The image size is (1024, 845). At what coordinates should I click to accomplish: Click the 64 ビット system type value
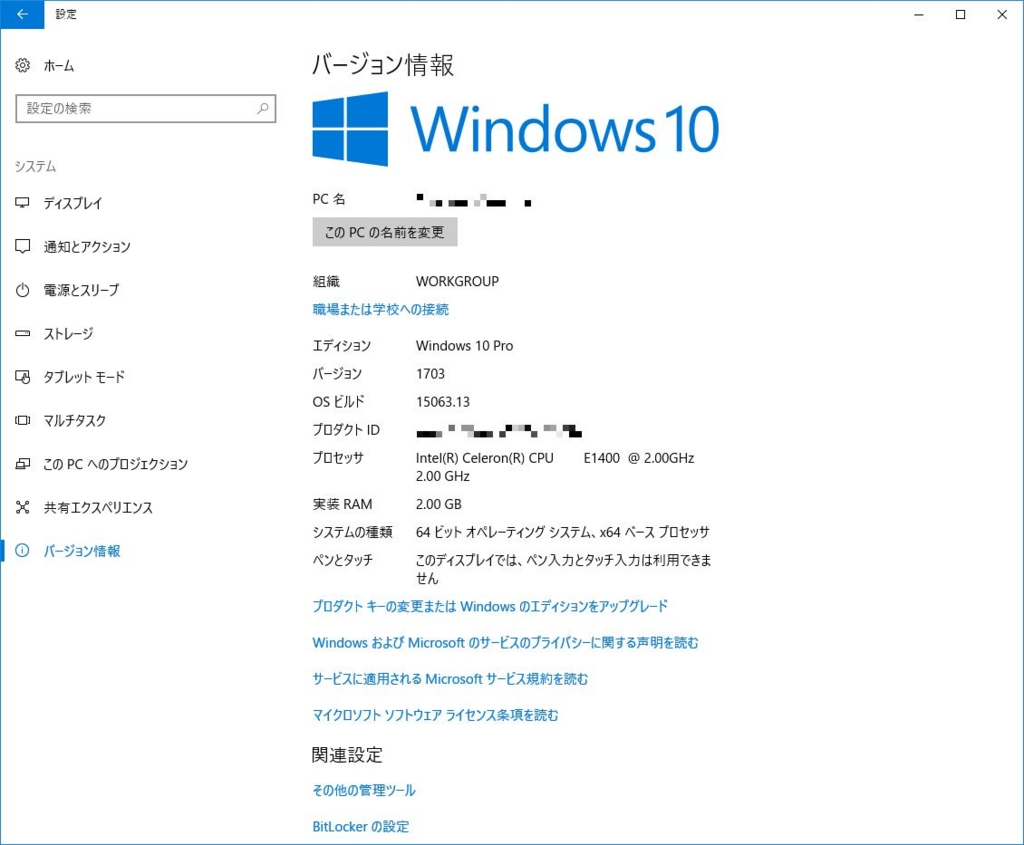(562, 532)
